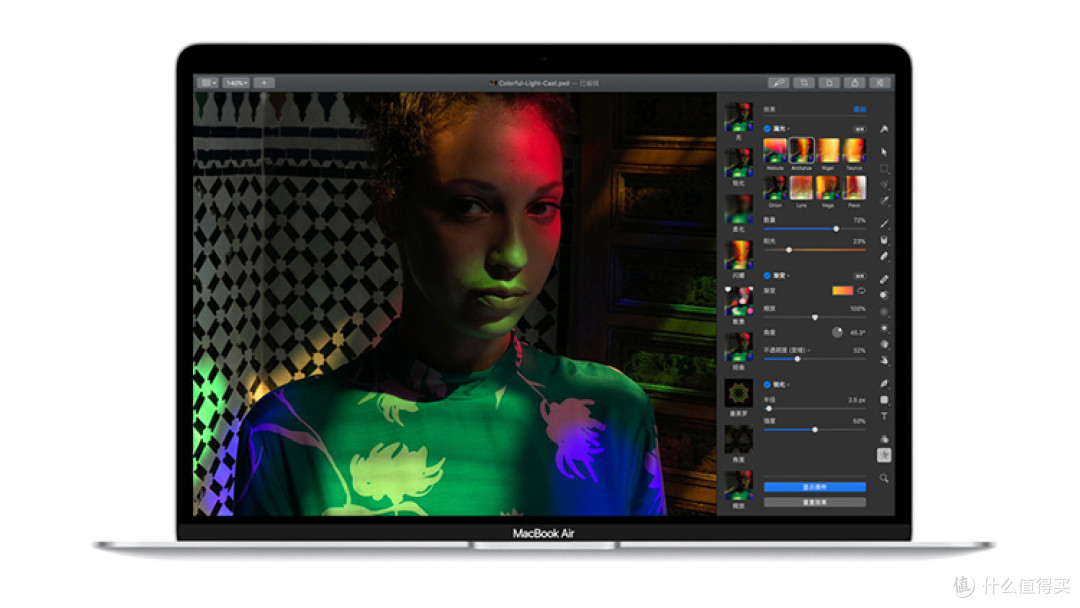
Task: Select the Pen tool
Action: pos(884,384)
